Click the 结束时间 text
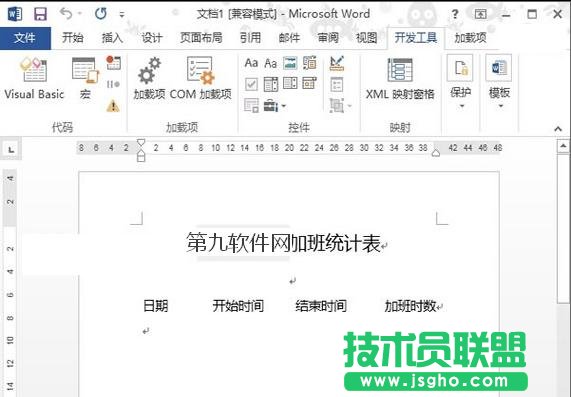Viewport: 571px width, 397px height. pyautogui.click(x=321, y=306)
